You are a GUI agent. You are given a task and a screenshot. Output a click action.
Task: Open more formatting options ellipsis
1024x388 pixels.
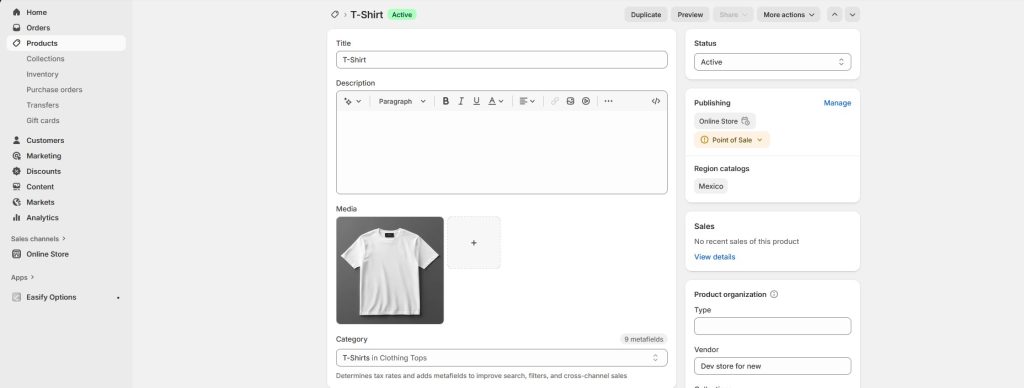point(609,101)
